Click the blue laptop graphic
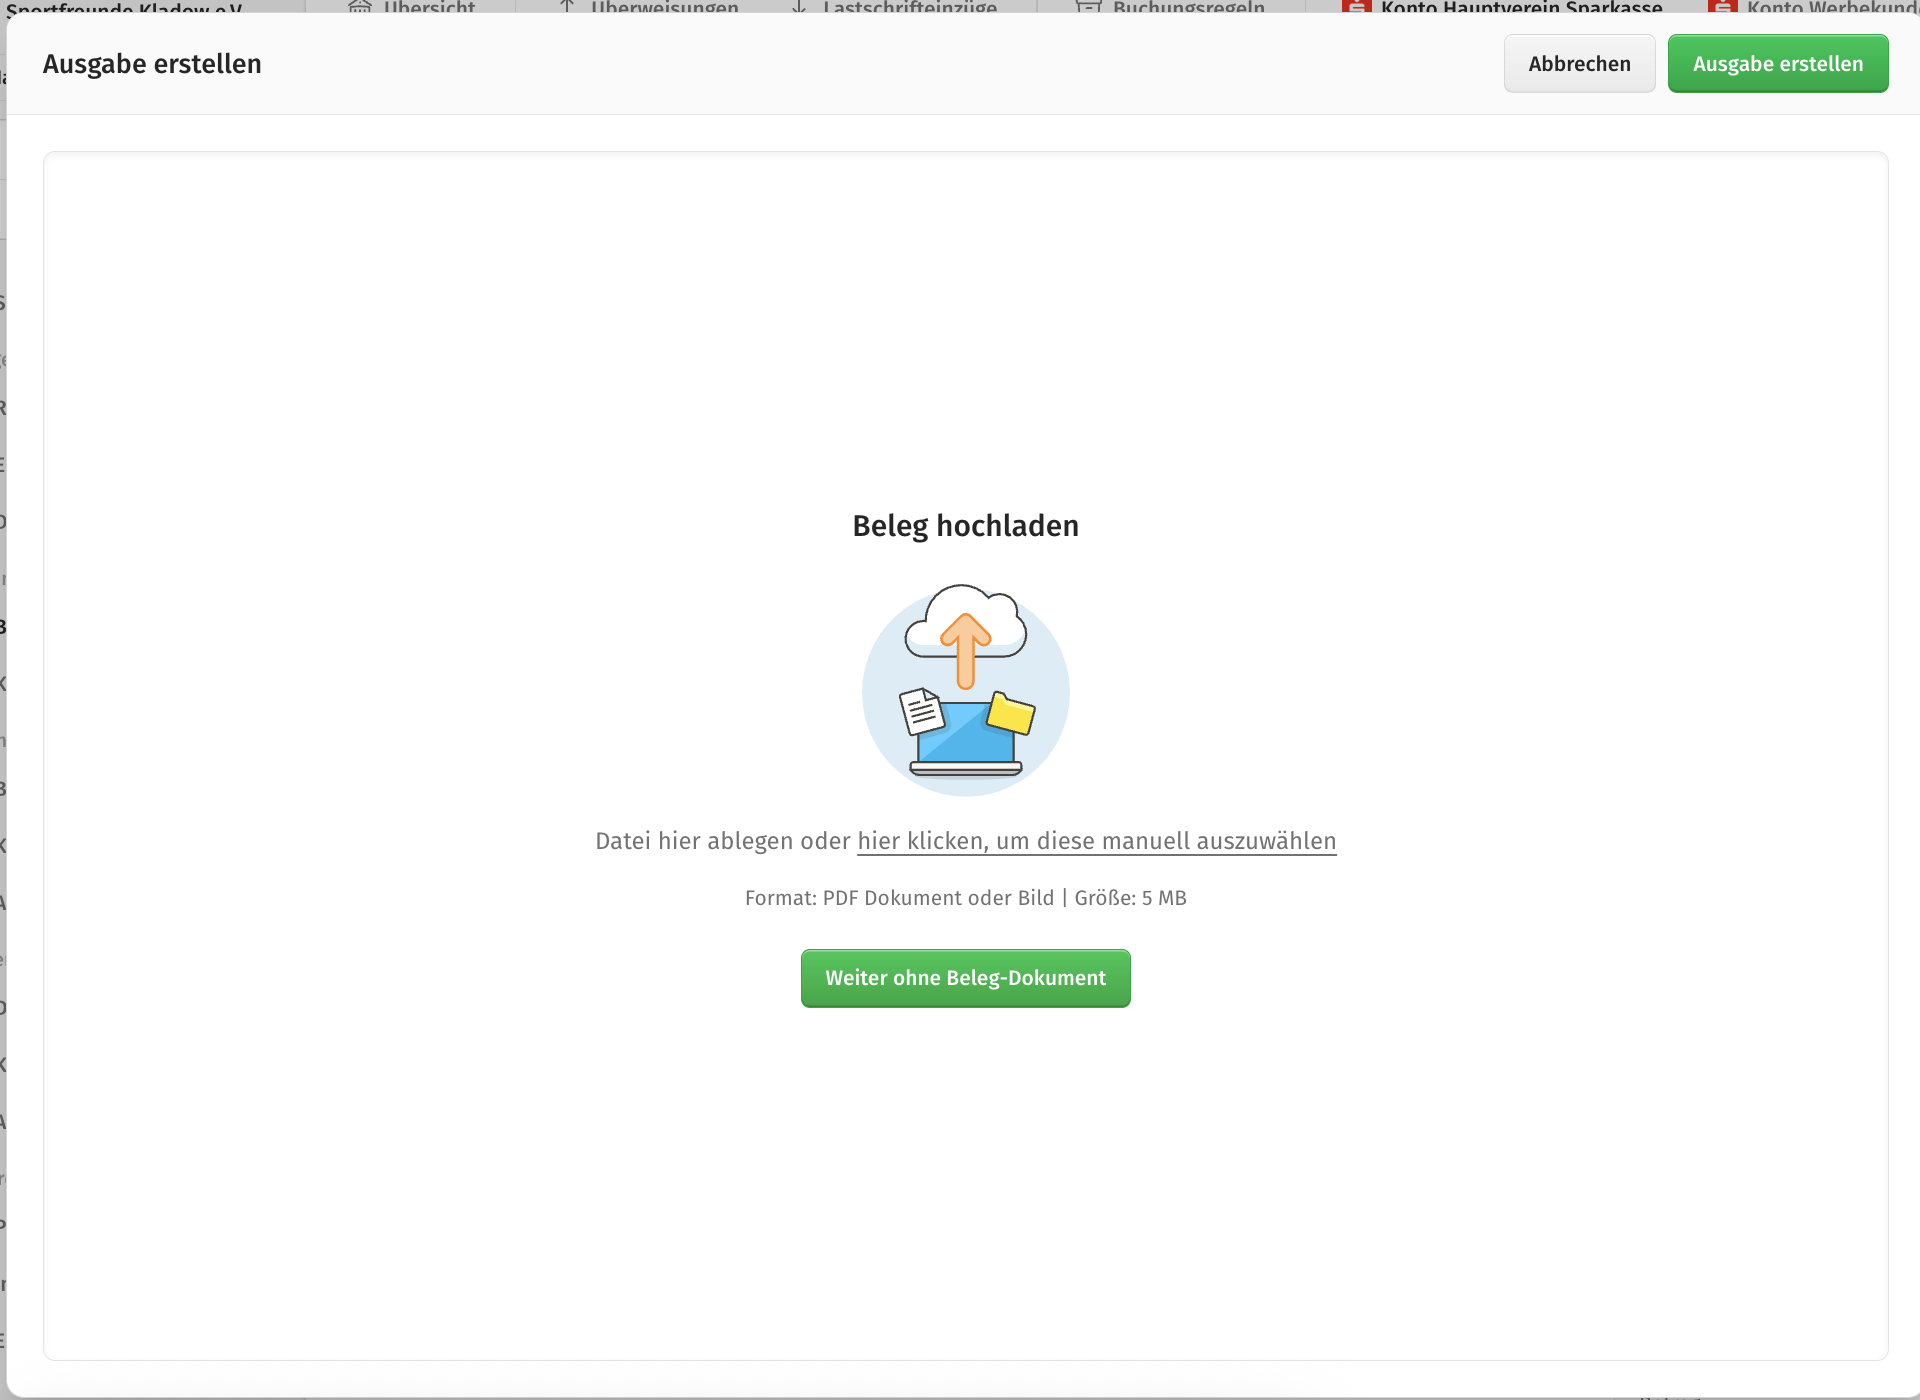 click(965, 740)
